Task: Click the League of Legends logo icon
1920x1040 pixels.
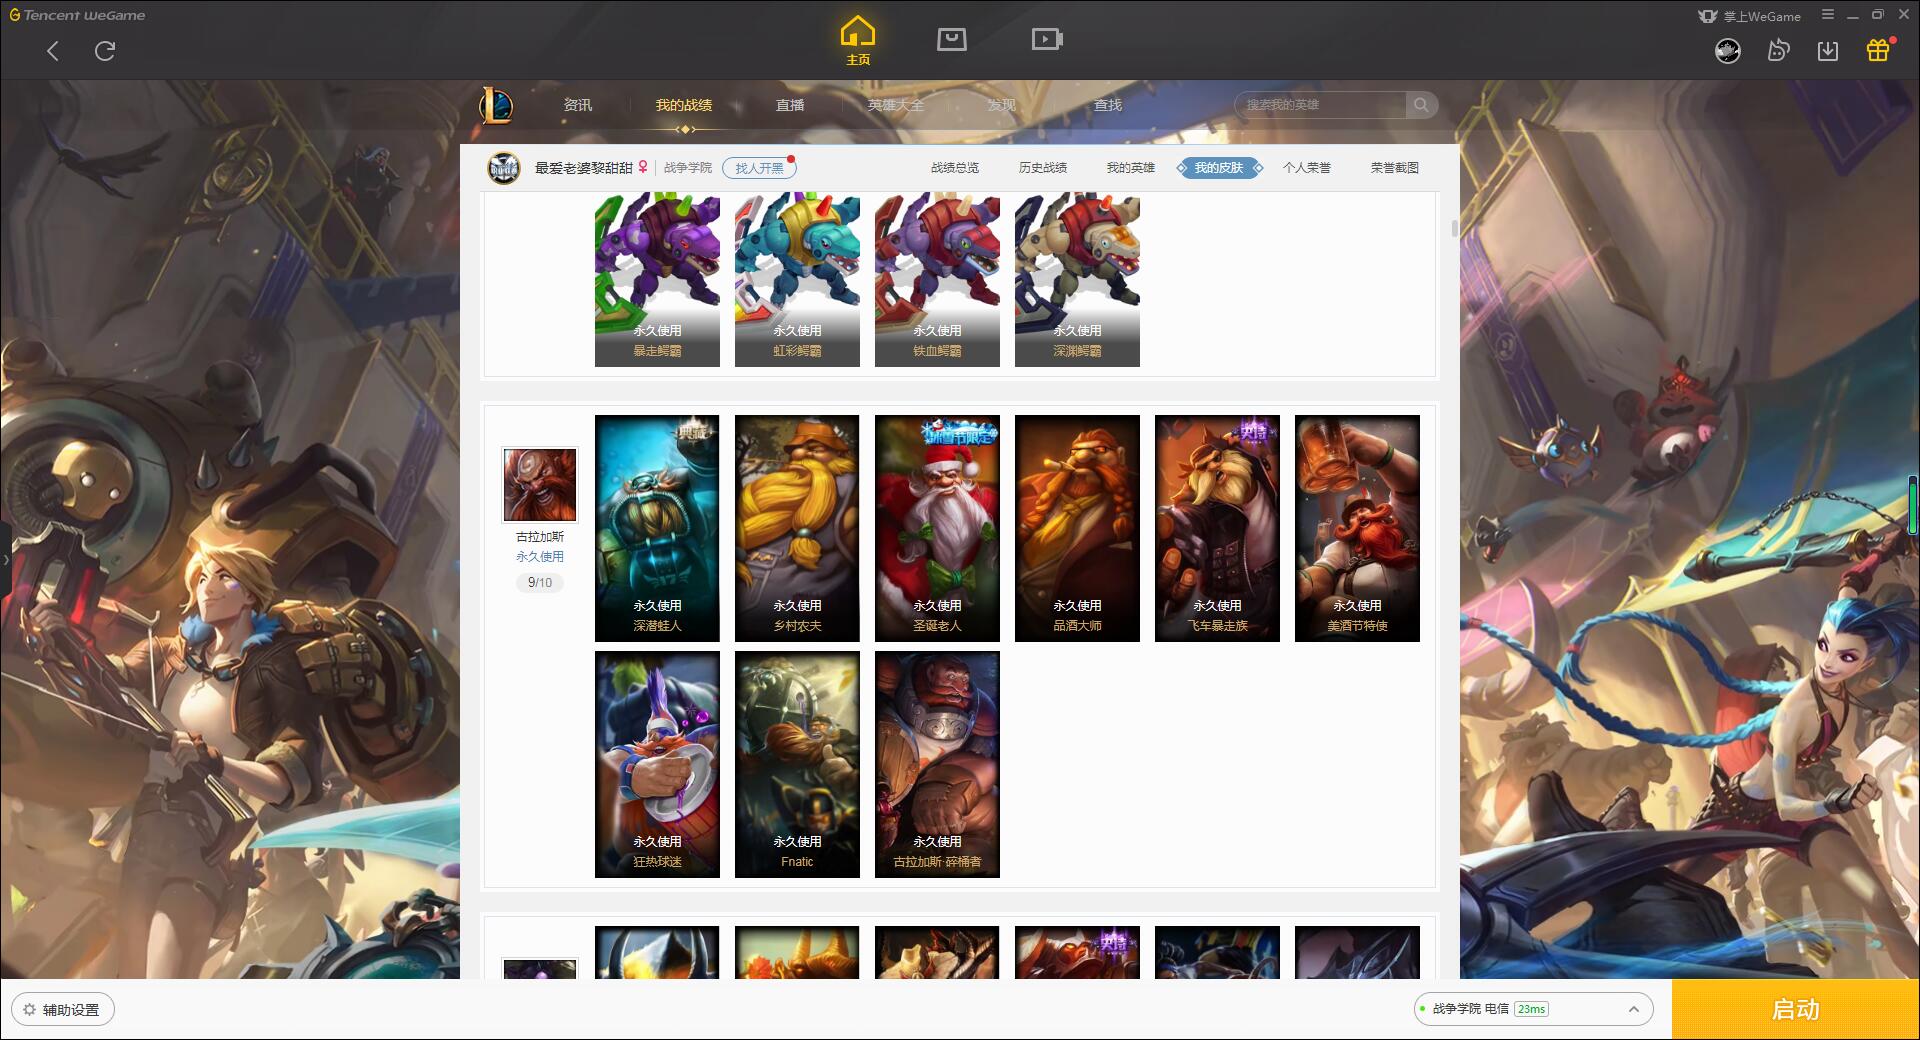Action: click(x=497, y=105)
